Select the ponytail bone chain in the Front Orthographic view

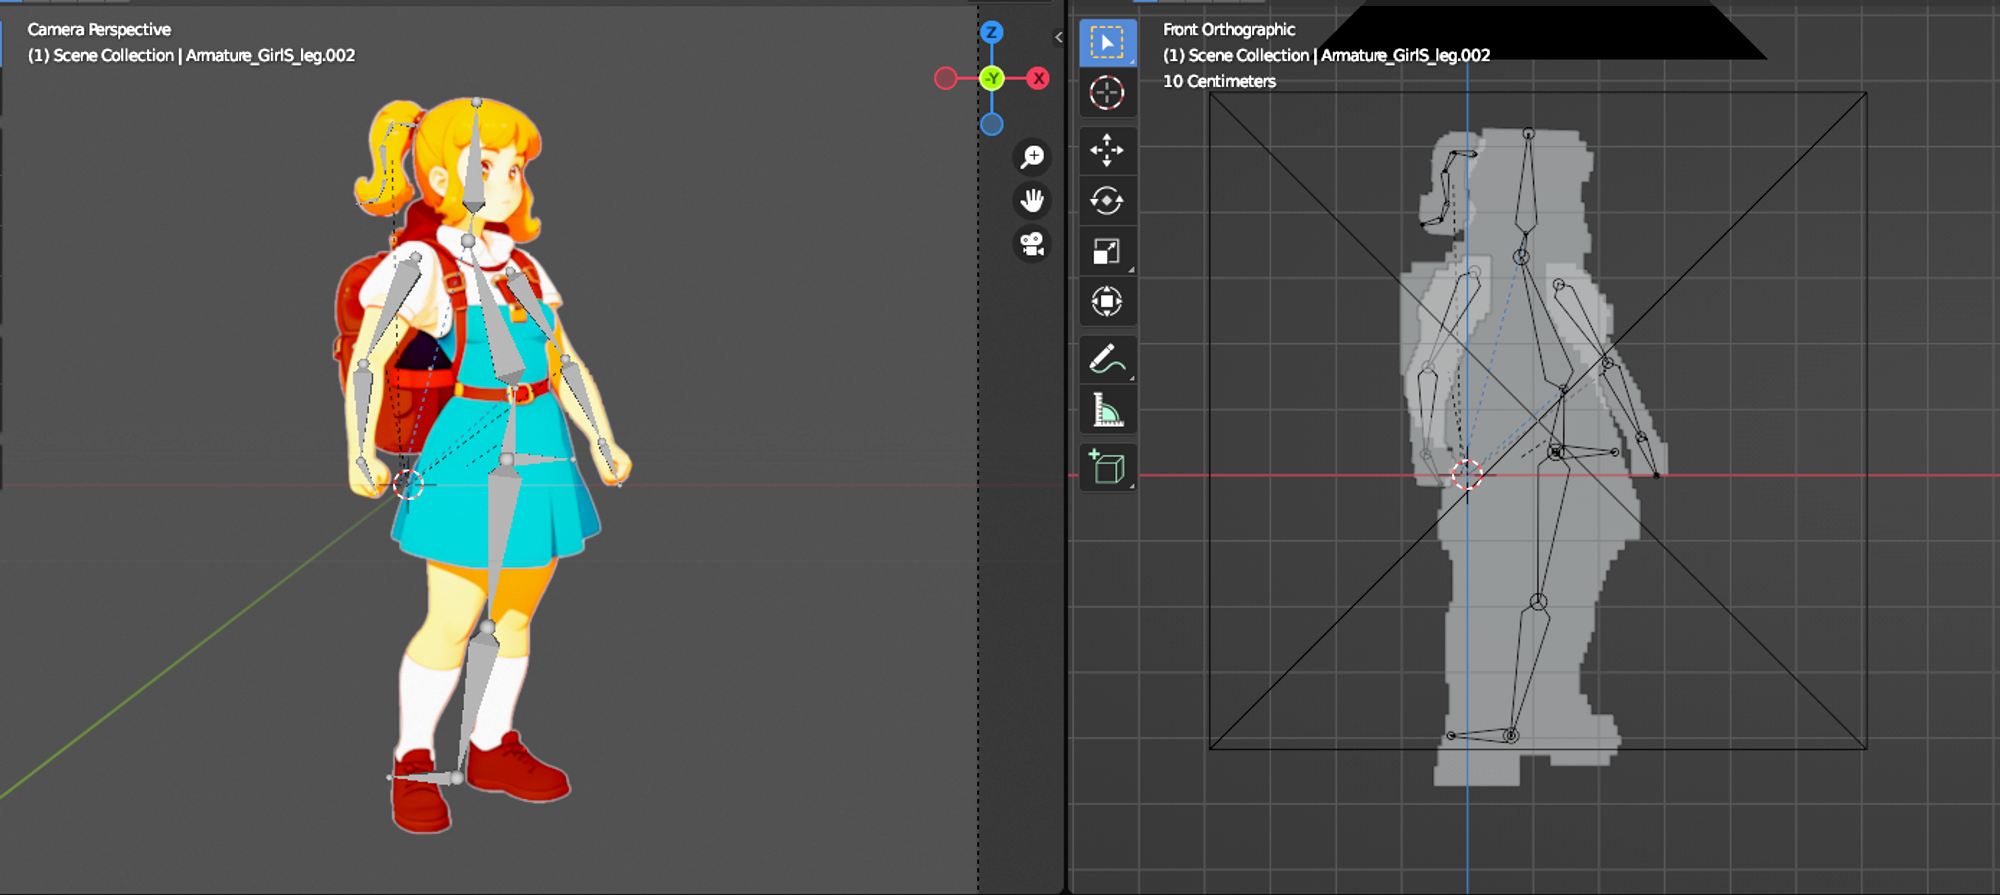(1444, 187)
